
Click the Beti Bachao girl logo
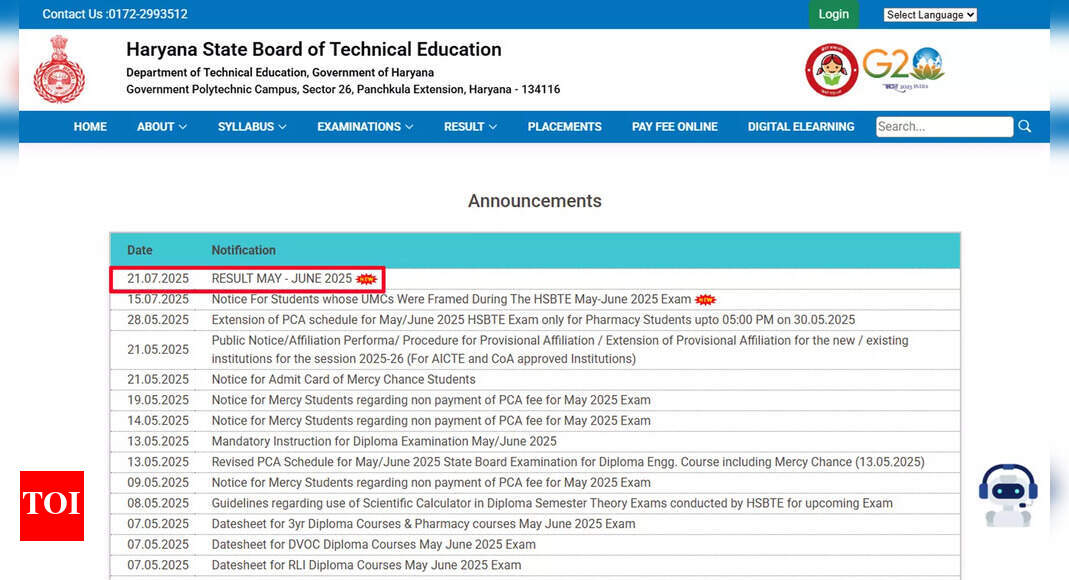tap(831, 70)
